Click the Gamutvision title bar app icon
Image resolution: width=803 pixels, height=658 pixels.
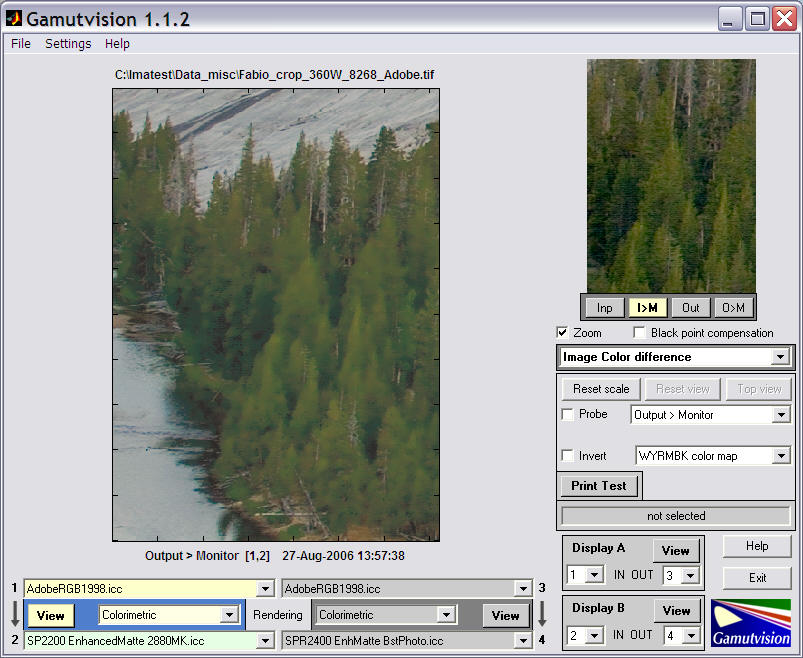pyautogui.click(x=14, y=18)
